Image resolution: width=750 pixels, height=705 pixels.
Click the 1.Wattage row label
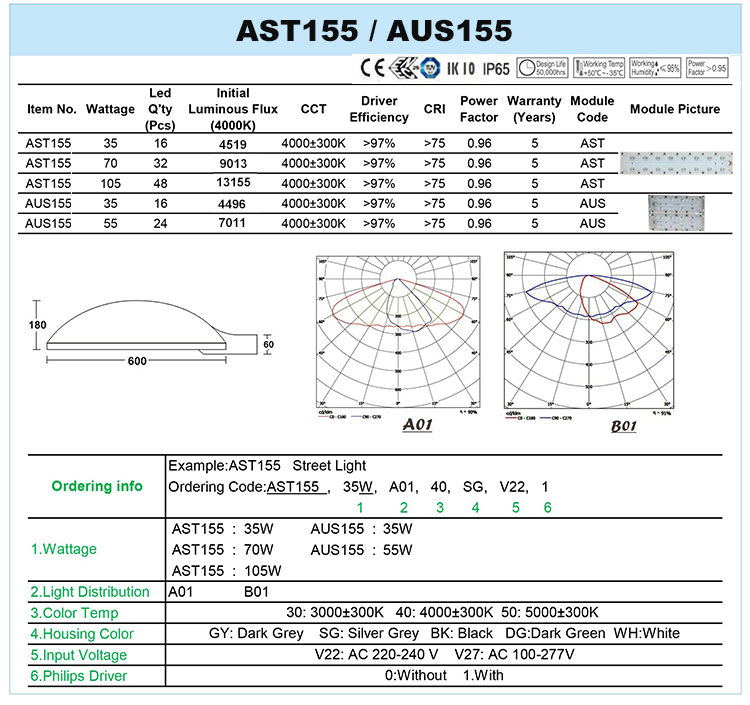64,549
